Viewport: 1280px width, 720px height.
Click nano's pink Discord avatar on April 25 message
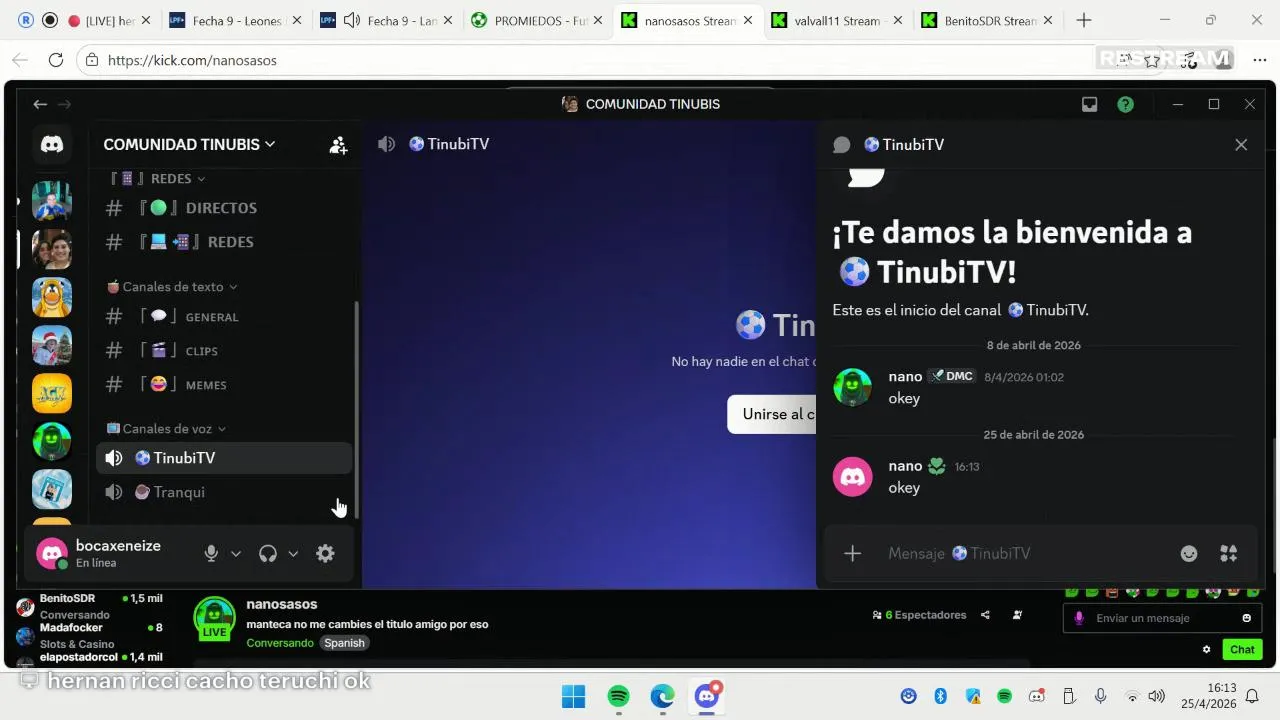point(853,477)
